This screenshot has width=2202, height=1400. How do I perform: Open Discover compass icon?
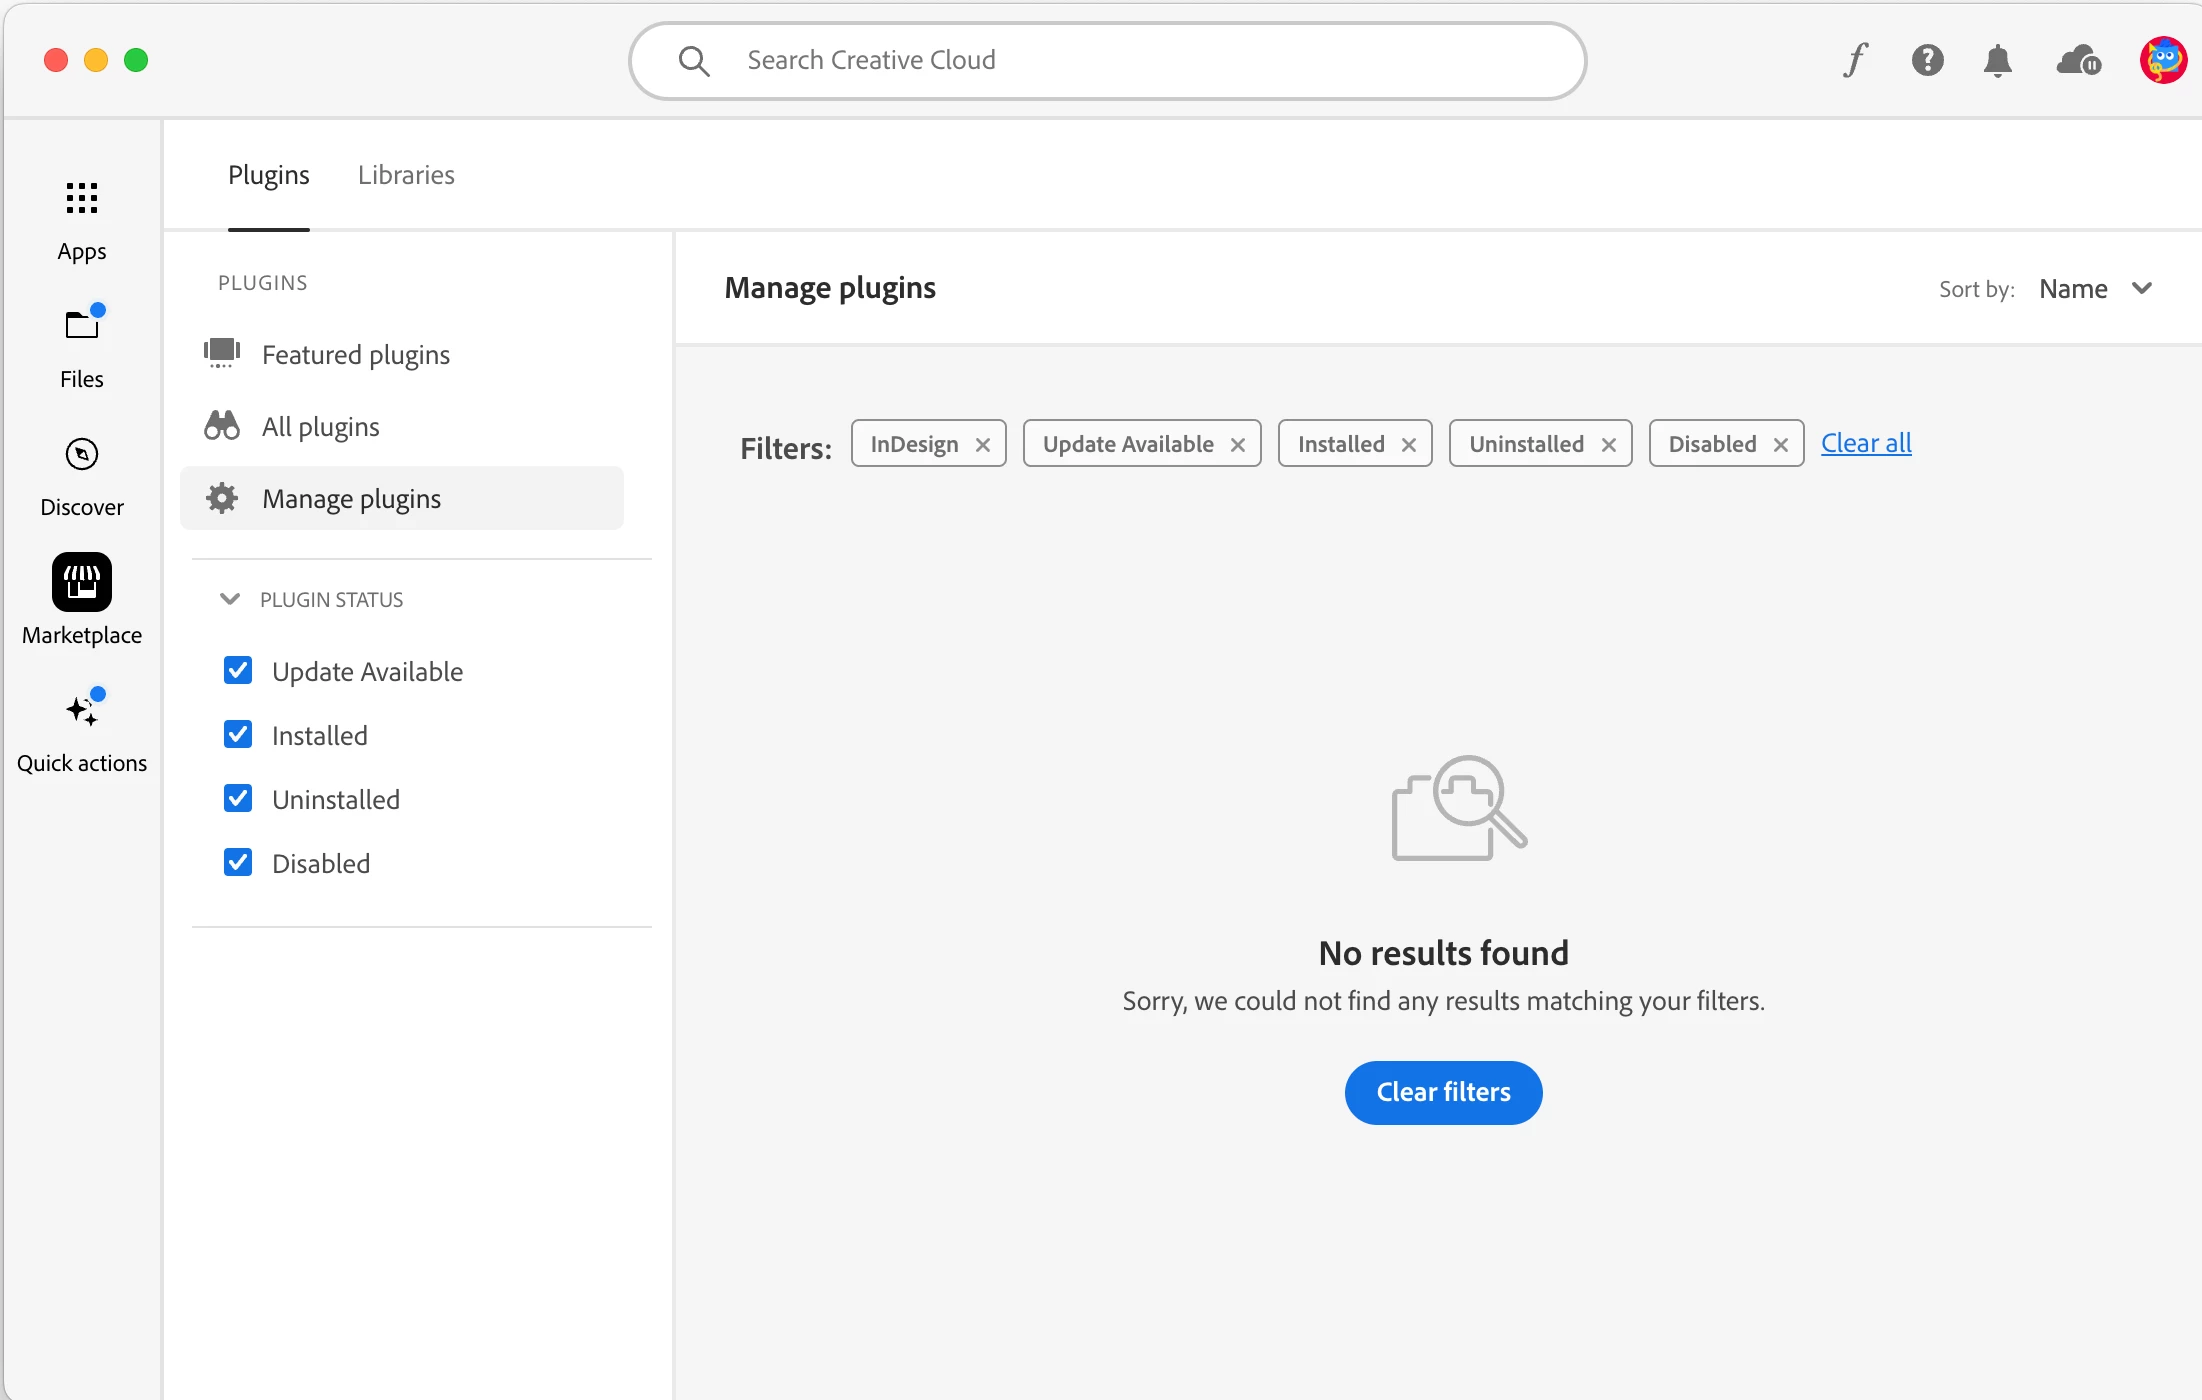[82, 455]
